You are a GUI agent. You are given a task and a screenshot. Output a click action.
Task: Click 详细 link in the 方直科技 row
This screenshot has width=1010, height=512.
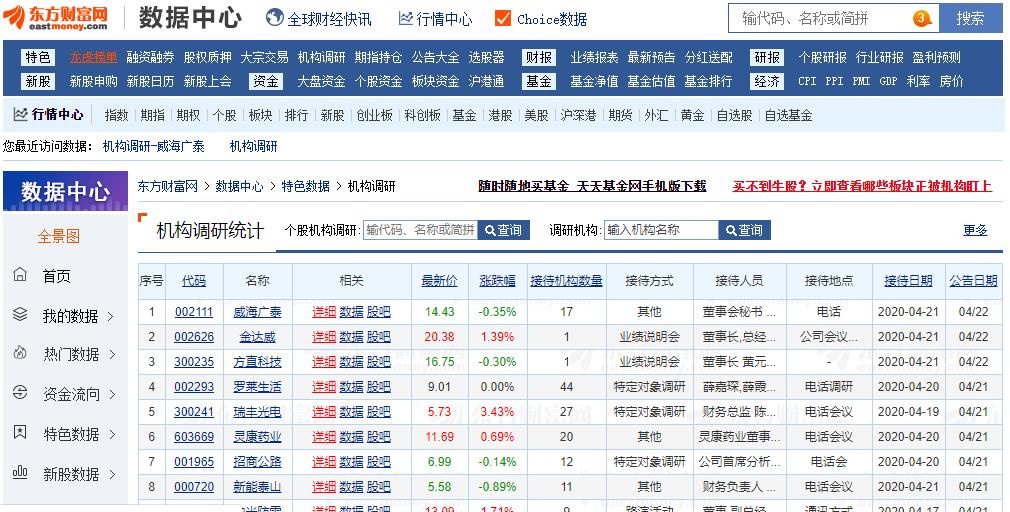tap(324, 362)
